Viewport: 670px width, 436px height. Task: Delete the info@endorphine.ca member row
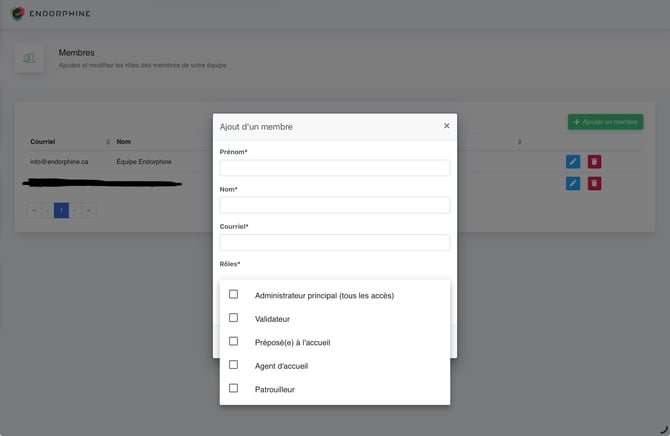click(594, 162)
